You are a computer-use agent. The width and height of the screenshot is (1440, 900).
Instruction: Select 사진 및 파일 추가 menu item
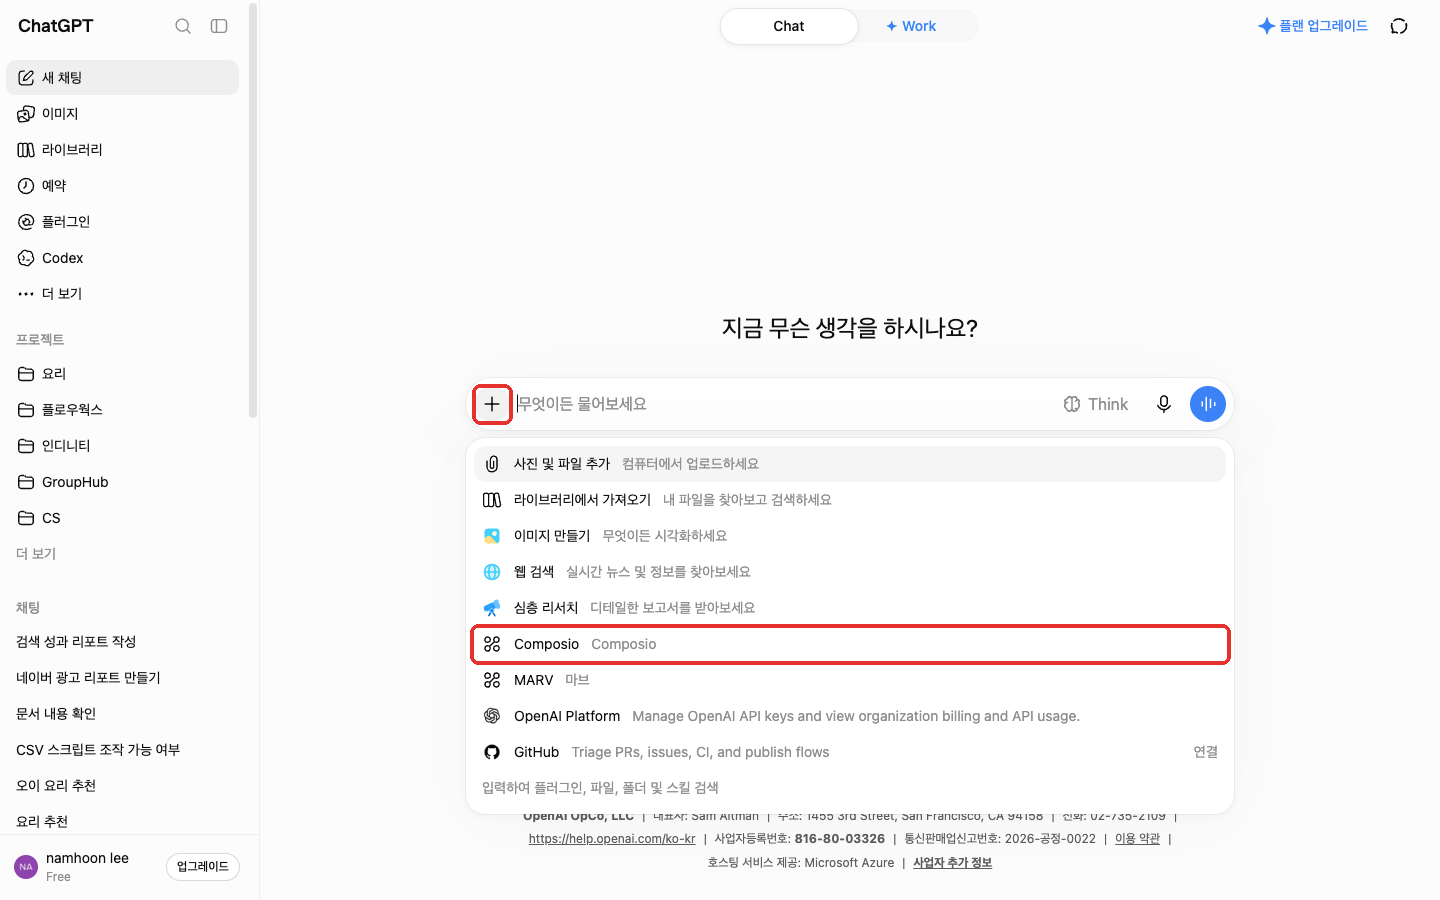(850, 464)
